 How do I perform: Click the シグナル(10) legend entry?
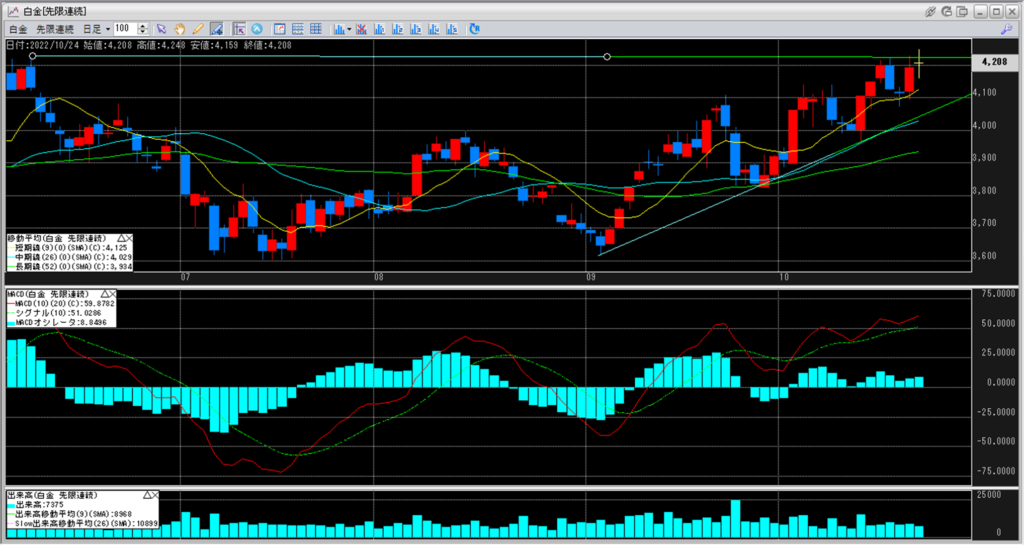tap(55, 313)
